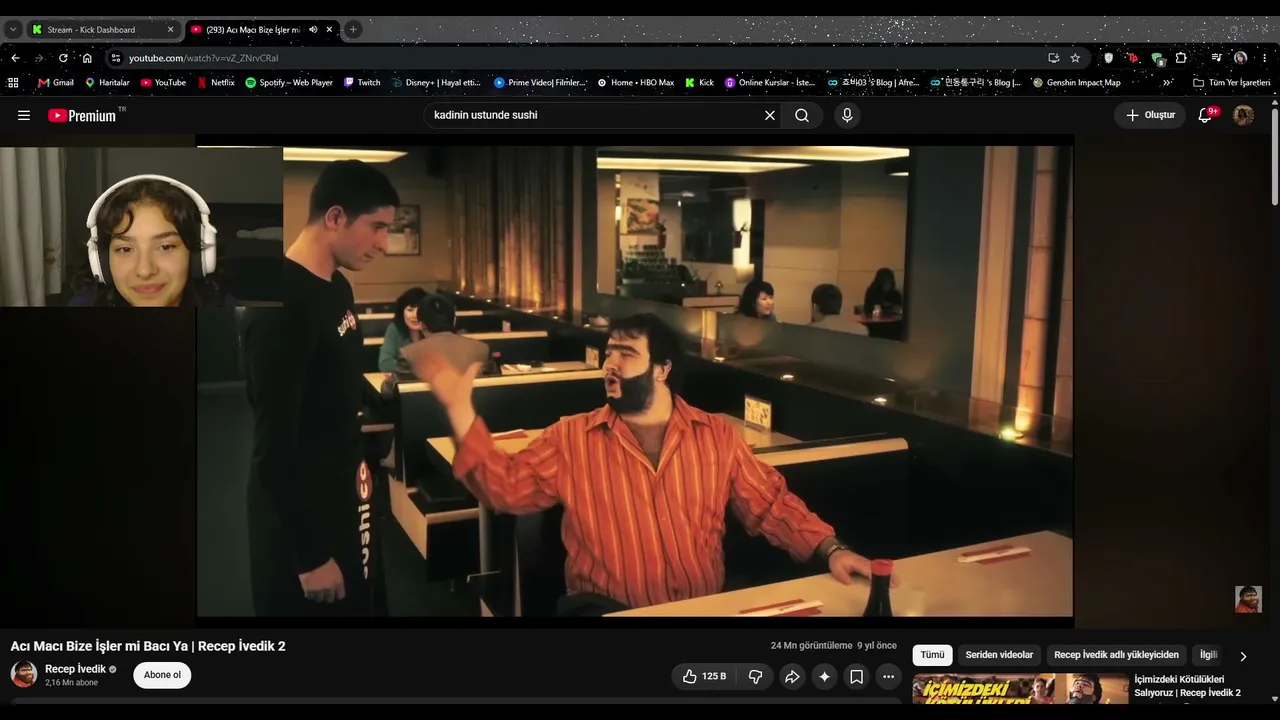Image resolution: width=1280 pixels, height=720 pixels.
Task: Open Spotify – Web Player bookmark
Action: click(x=289, y=83)
